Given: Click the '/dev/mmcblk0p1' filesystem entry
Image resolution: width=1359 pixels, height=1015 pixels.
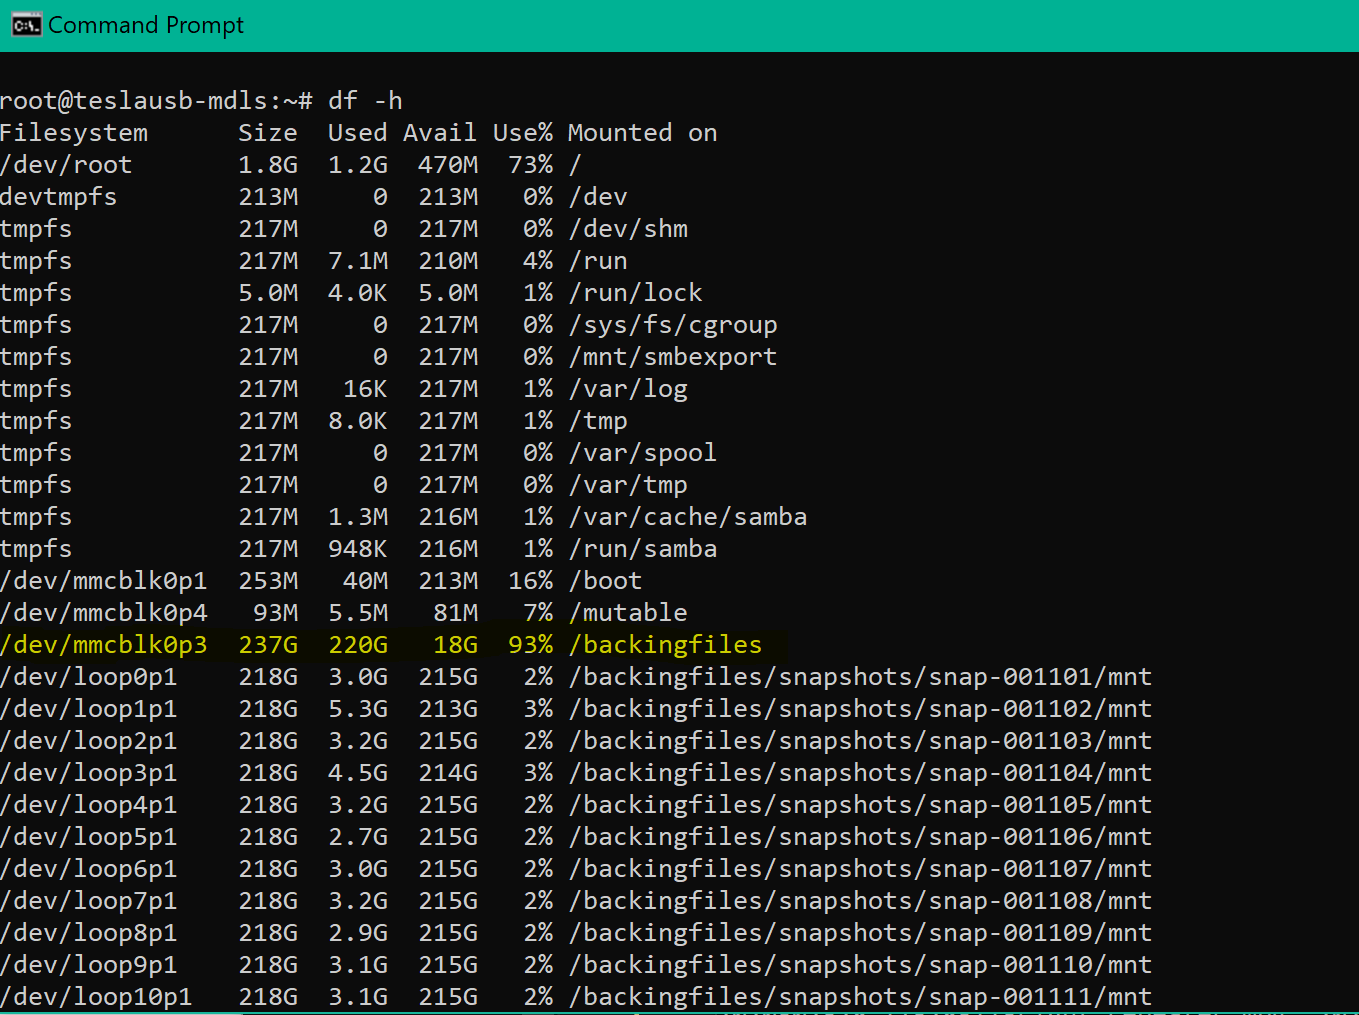Looking at the screenshot, I should 104,581.
